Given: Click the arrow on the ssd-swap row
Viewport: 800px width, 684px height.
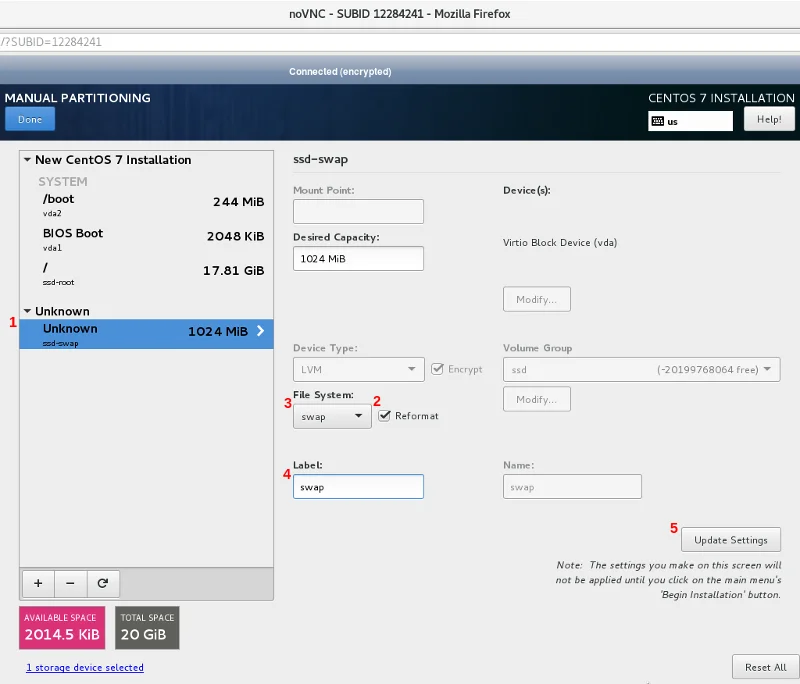Looking at the screenshot, I should click(260, 331).
